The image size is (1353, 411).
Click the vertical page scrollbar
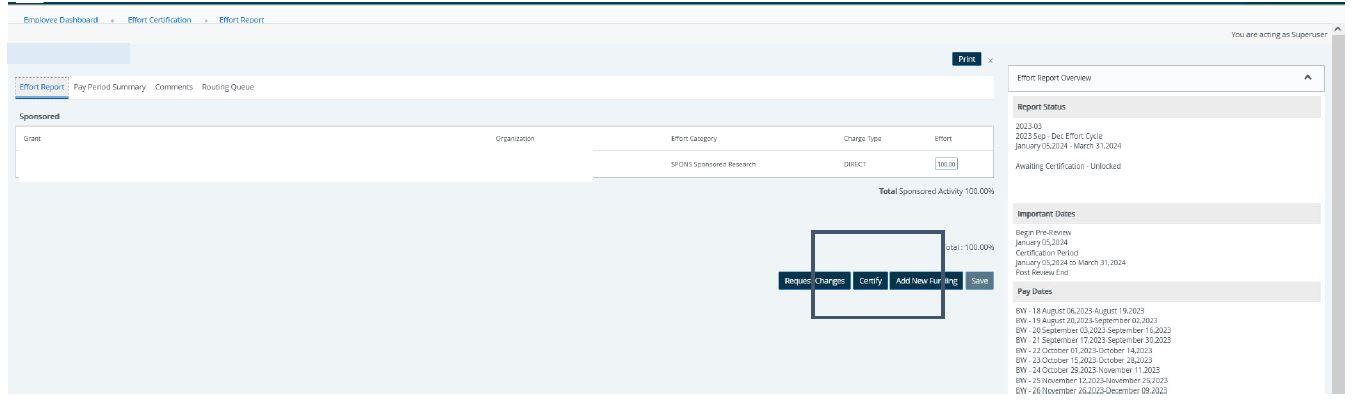coord(1339,210)
